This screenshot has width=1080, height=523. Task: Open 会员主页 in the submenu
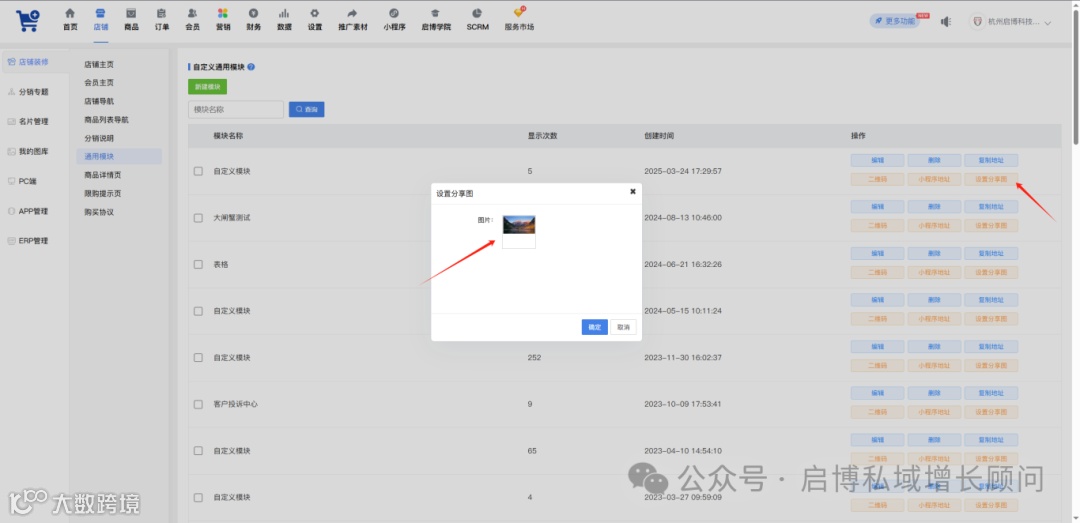pos(99,83)
